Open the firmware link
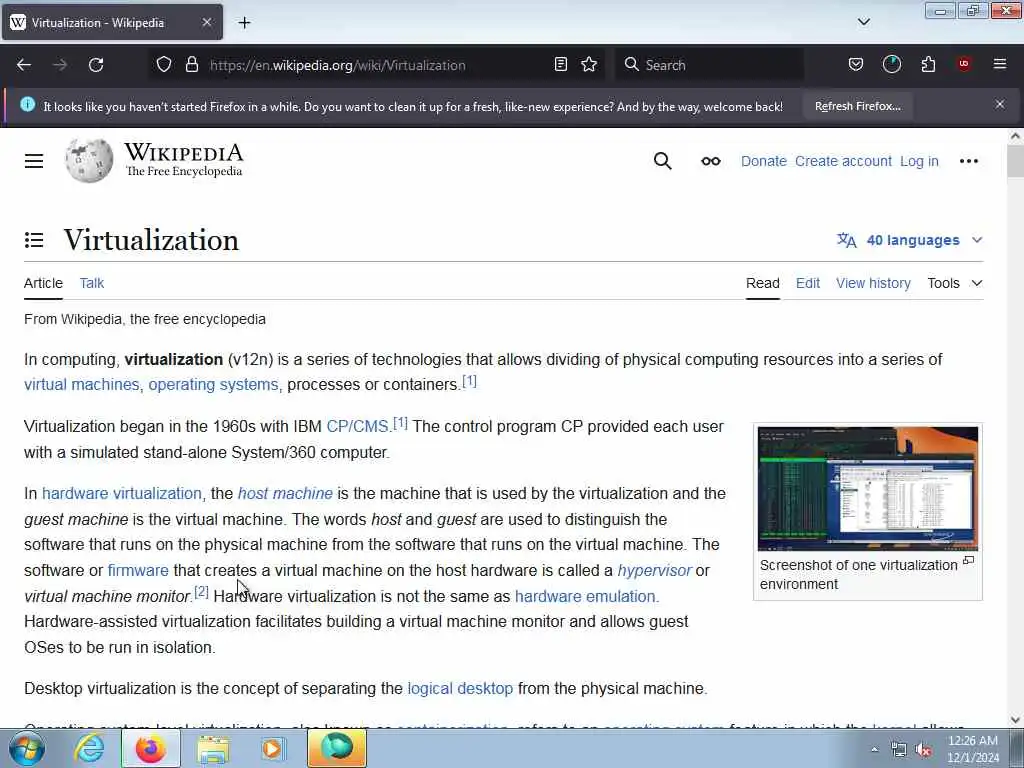 click(138, 571)
